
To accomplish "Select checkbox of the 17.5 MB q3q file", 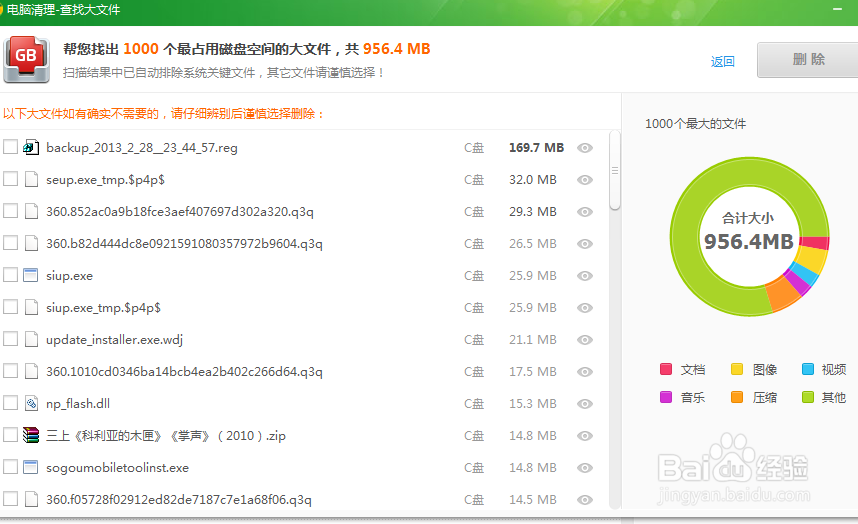I will [10, 371].
